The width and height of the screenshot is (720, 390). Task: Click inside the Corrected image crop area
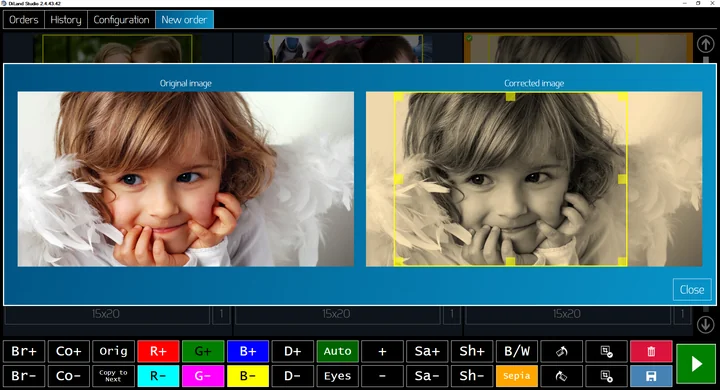tap(510, 179)
